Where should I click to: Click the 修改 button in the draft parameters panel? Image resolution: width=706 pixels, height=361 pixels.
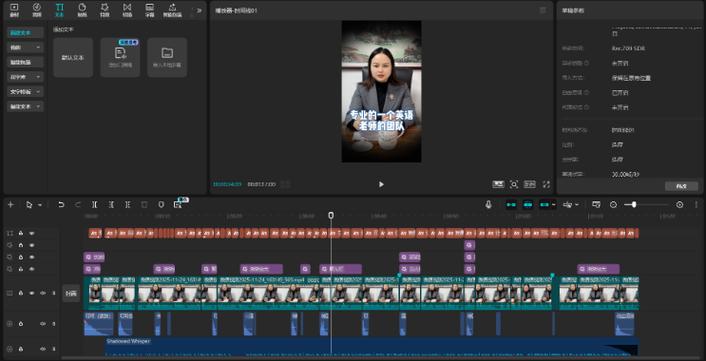click(x=681, y=186)
